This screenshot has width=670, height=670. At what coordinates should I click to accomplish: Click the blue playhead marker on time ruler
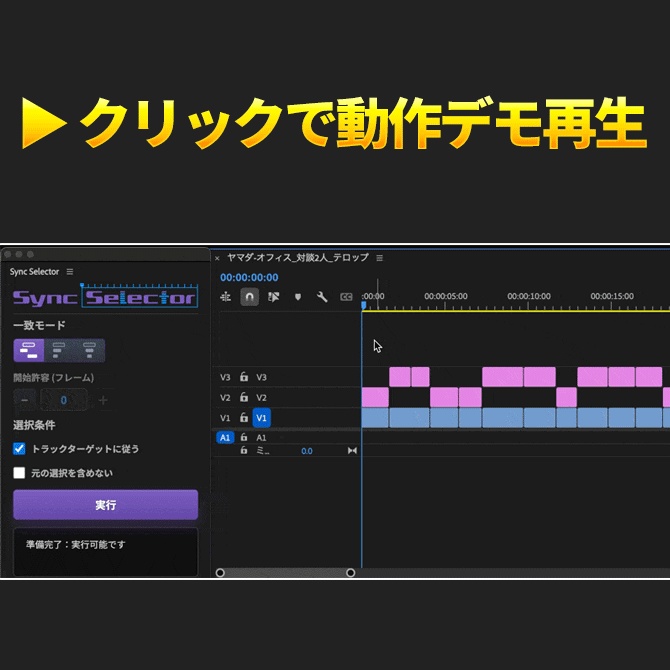pyautogui.click(x=364, y=305)
